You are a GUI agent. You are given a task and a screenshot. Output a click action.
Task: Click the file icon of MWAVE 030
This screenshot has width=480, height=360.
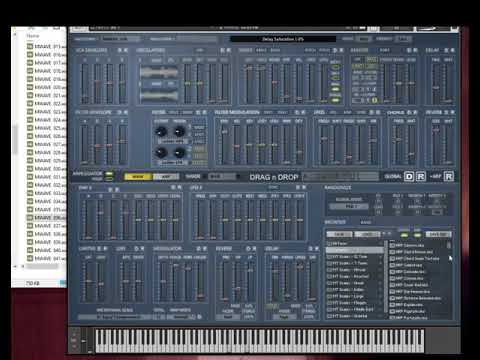point(30,169)
